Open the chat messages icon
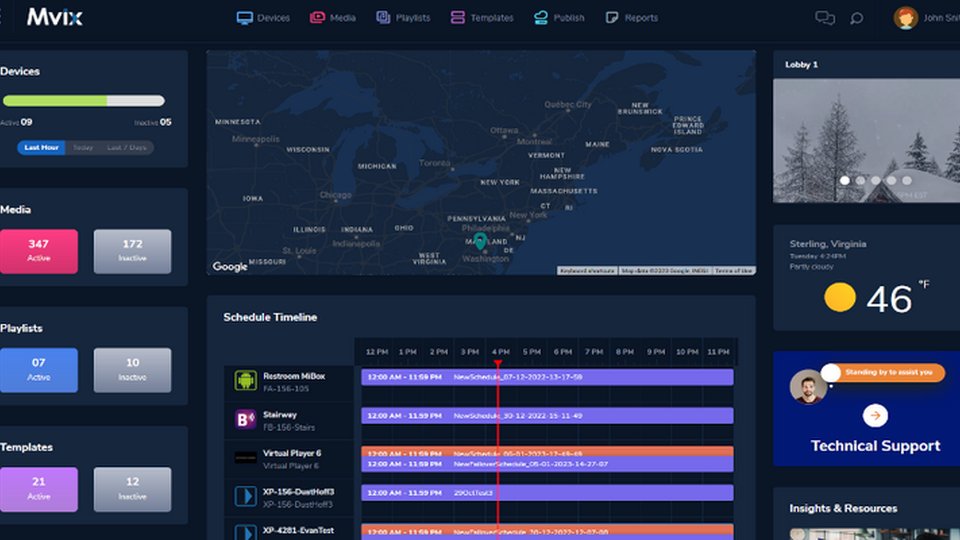The image size is (960, 540). (x=824, y=17)
